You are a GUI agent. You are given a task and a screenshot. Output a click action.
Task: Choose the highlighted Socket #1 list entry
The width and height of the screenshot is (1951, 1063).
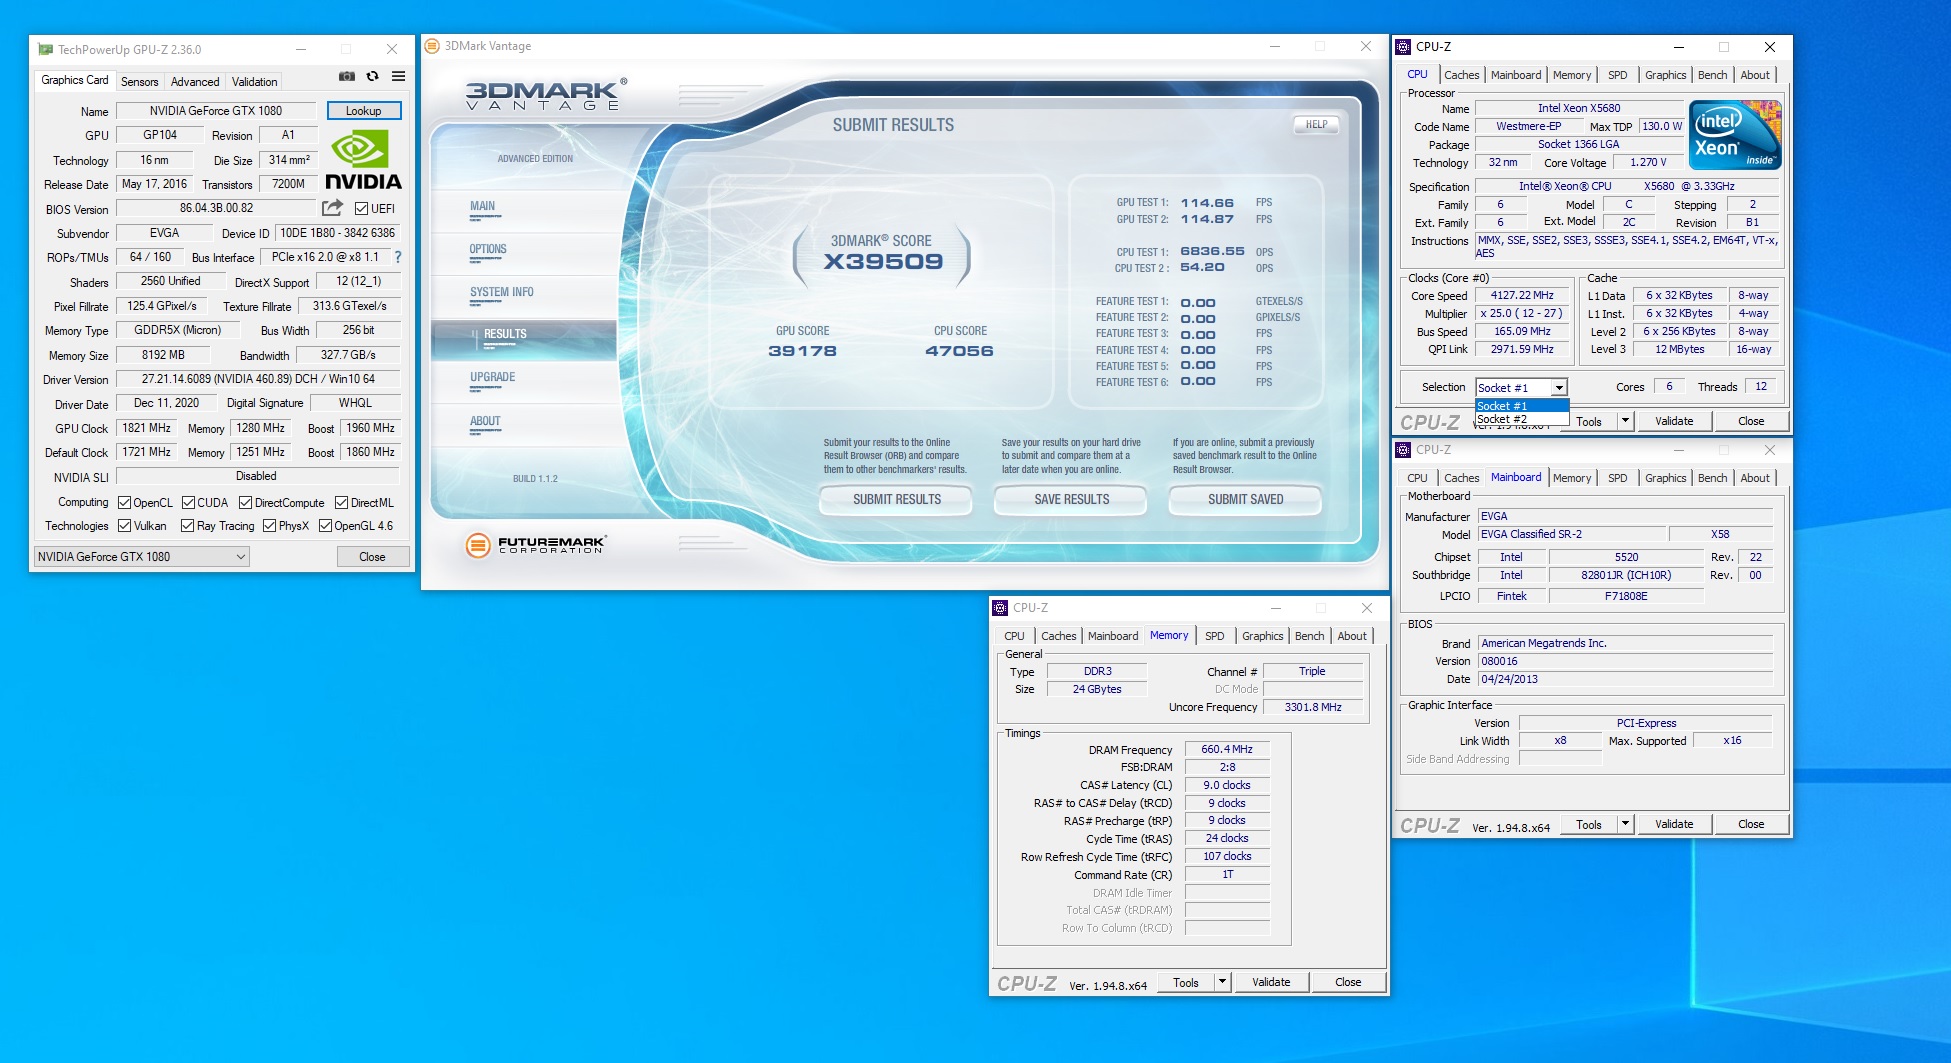[1522, 406]
